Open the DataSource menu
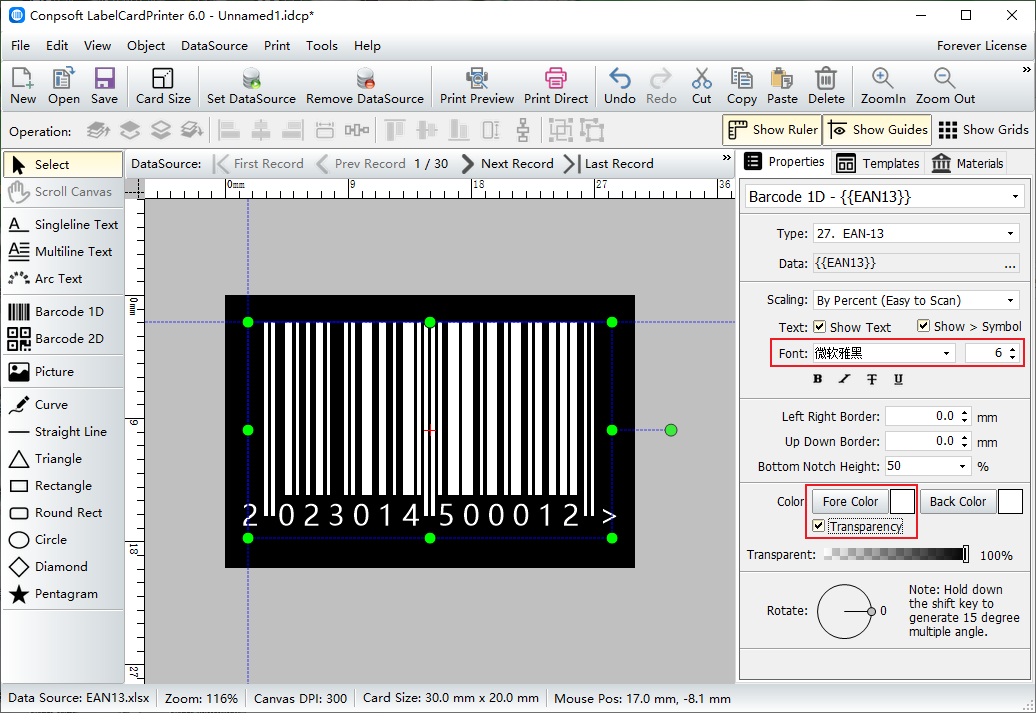 [x=214, y=46]
